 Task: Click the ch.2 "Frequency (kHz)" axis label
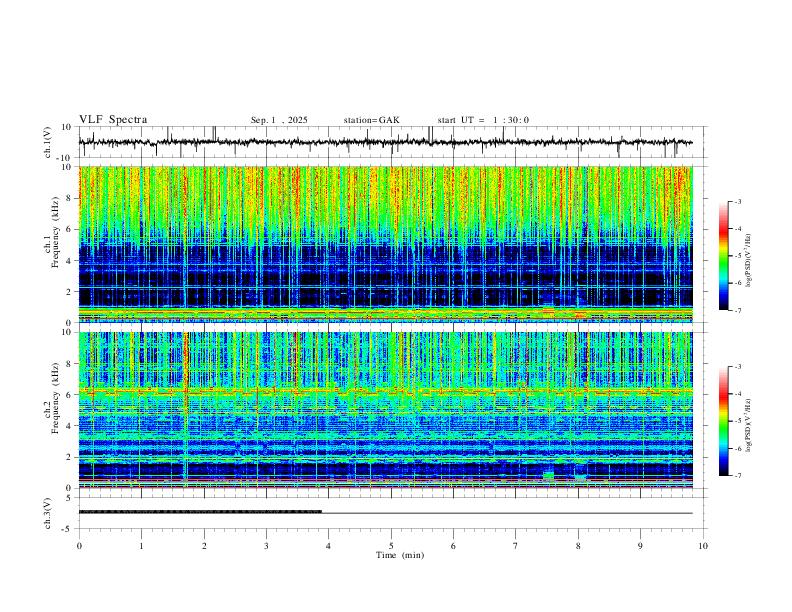click(55, 398)
